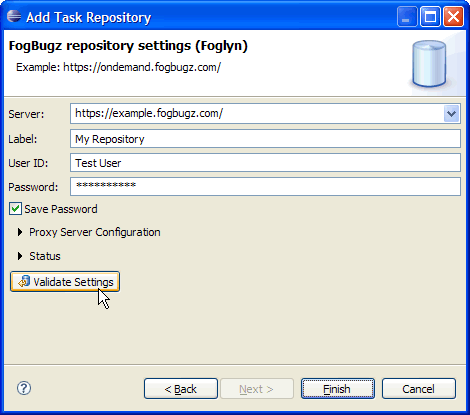The height and width of the screenshot is (415, 470).
Task: Click the disabled Next button
Action: (257, 389)
